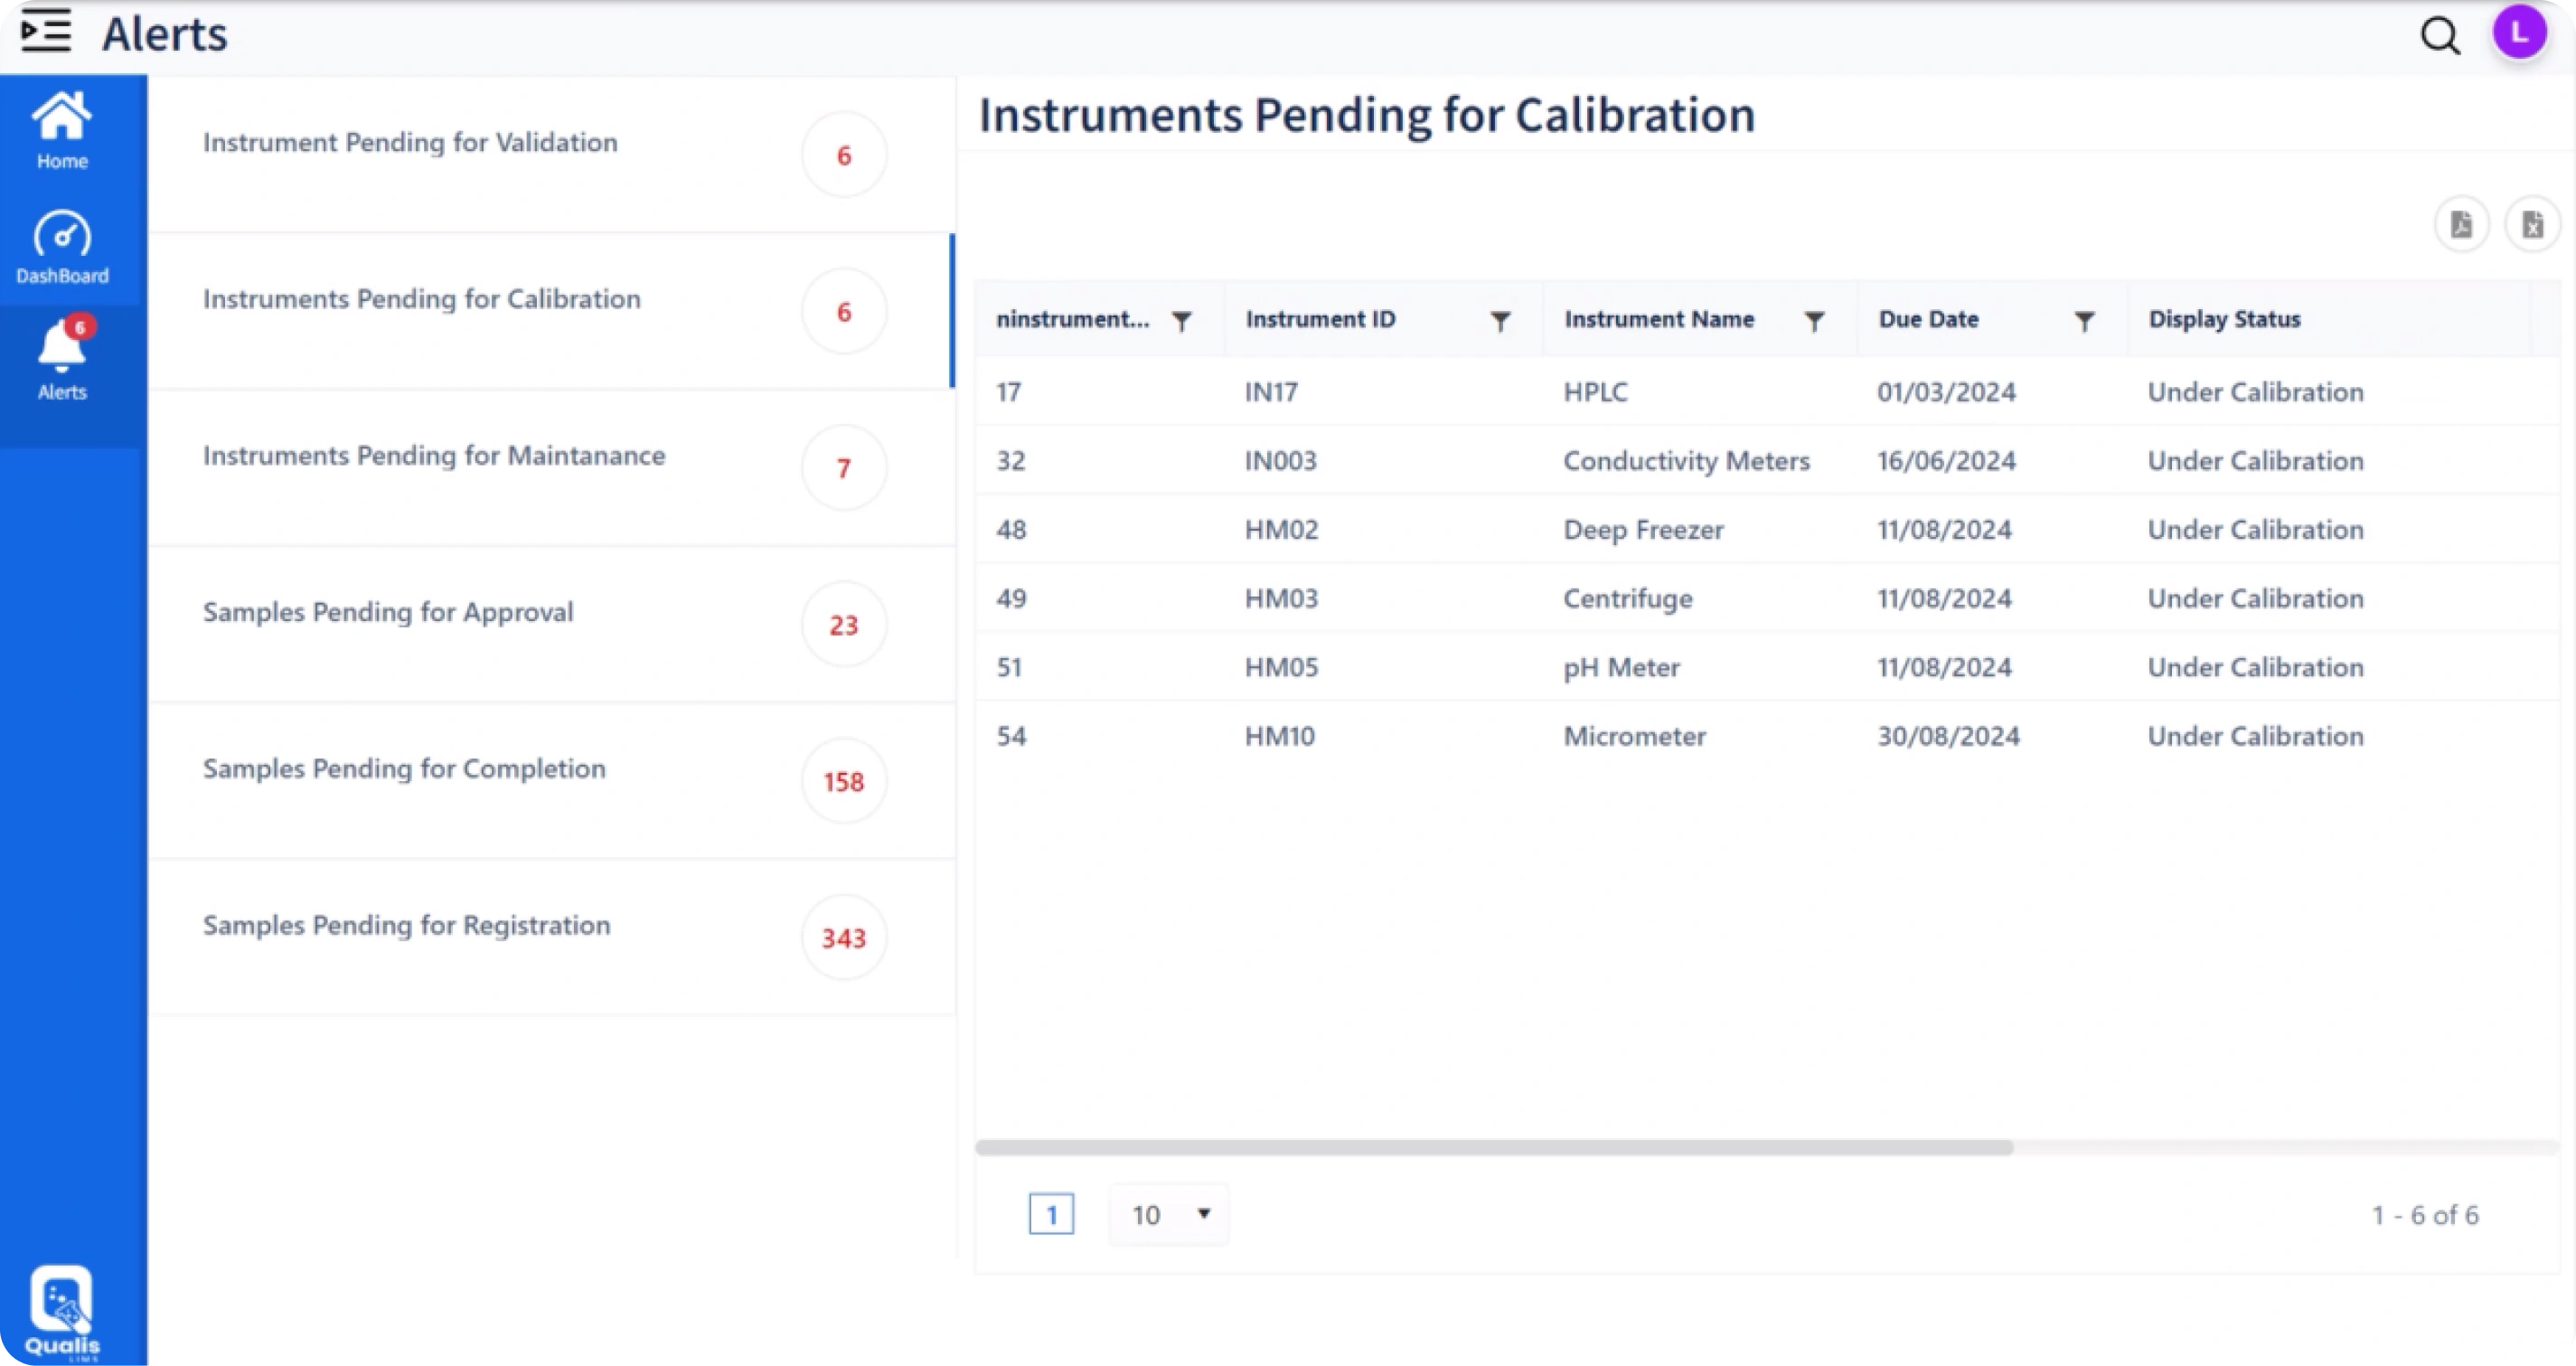Click the Qualis logo icon
The width and height of the screenshot is (2576, 1366).
pyautogui.click(x=62, y=1311)
